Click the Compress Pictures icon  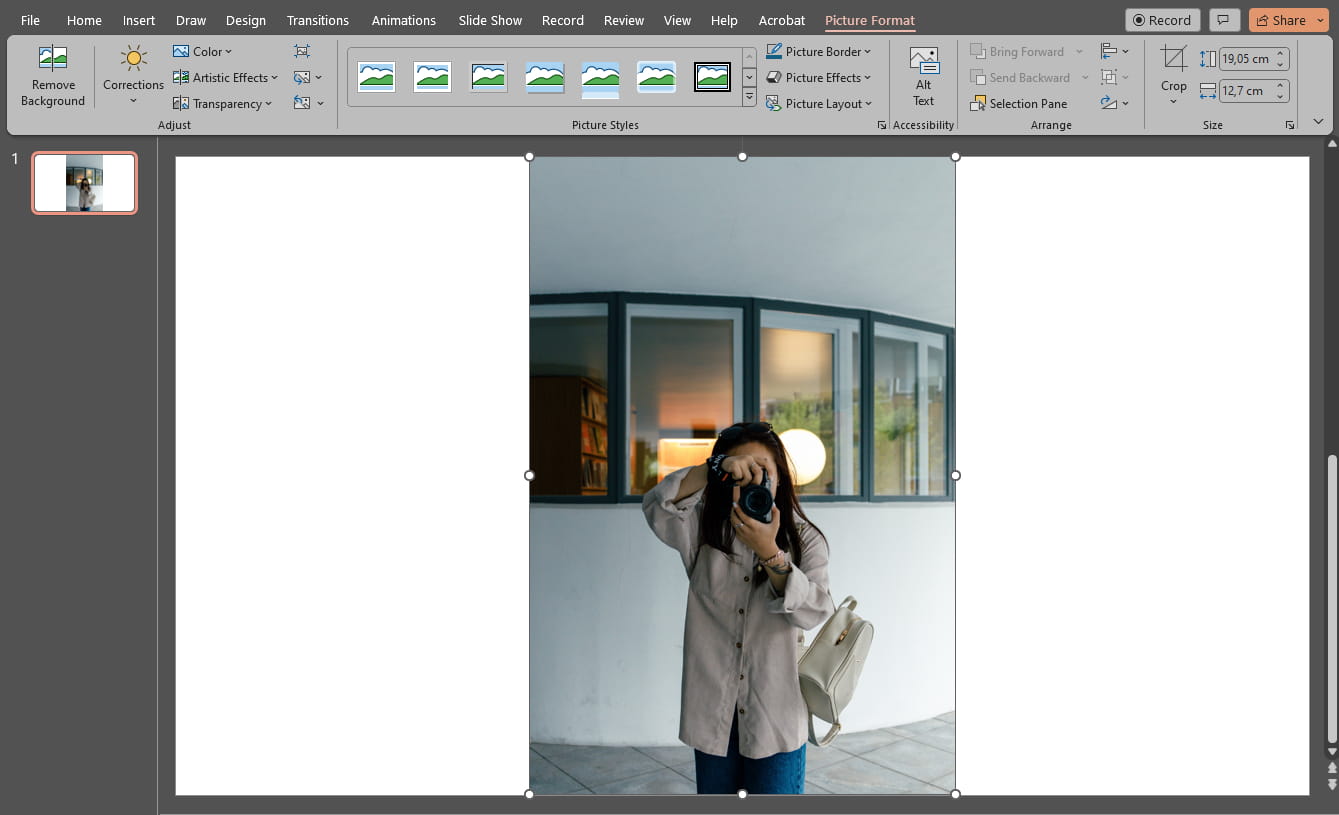click(302, 51)
